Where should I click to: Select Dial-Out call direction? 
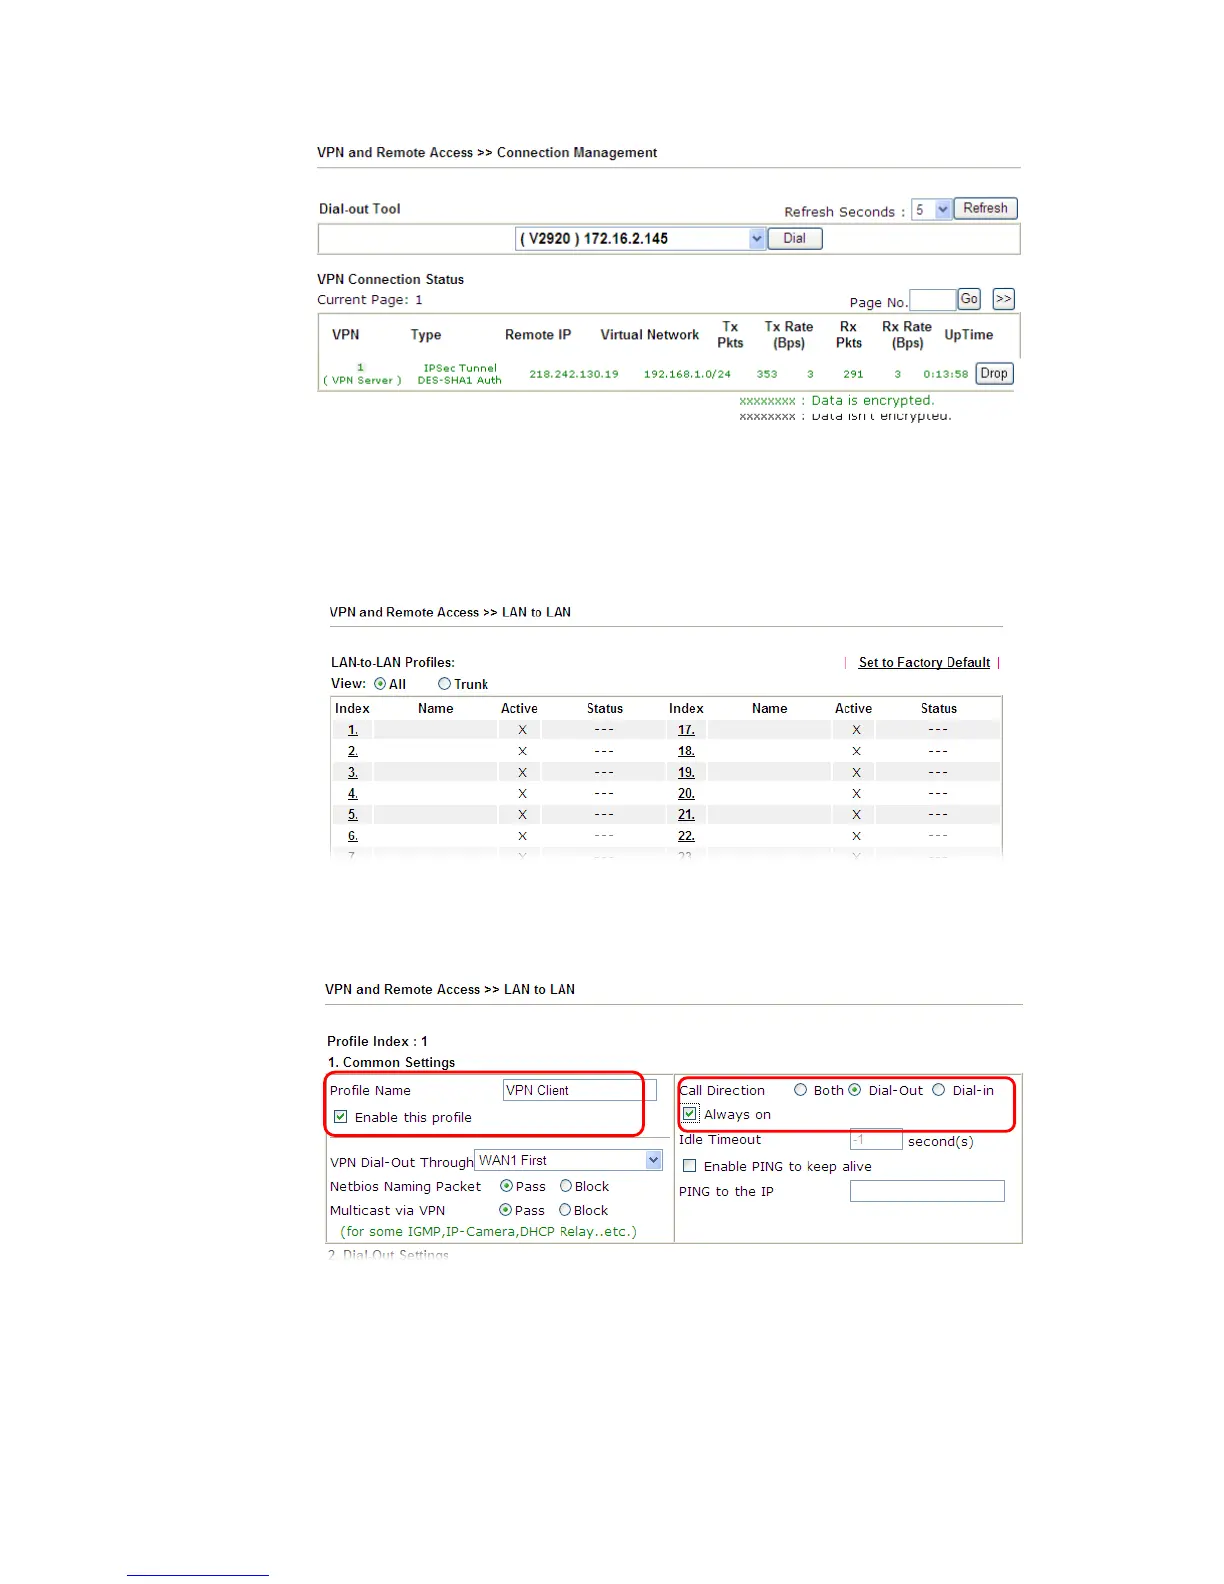(855, 1090)
